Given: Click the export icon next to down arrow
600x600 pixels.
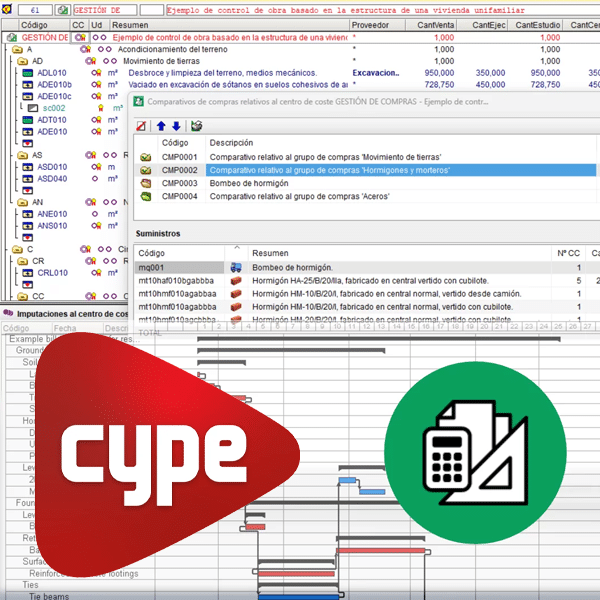Looking at the screenshot, I should coord(196,126).
